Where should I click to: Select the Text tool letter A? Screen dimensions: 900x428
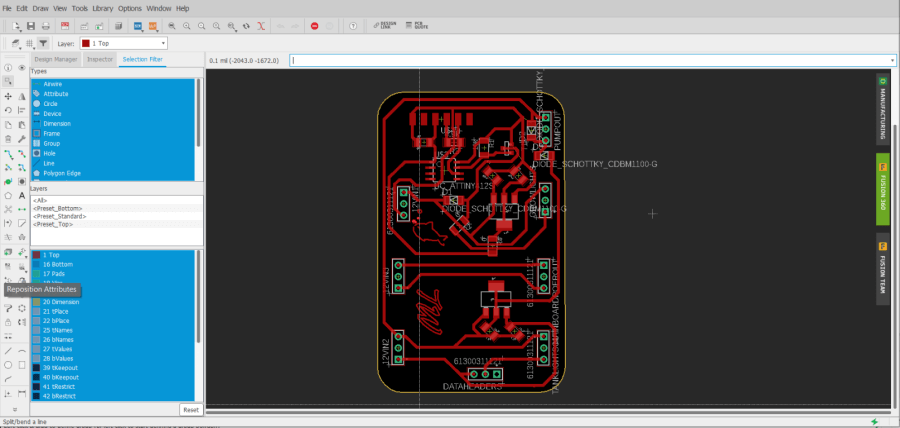(x=22, y=196)
